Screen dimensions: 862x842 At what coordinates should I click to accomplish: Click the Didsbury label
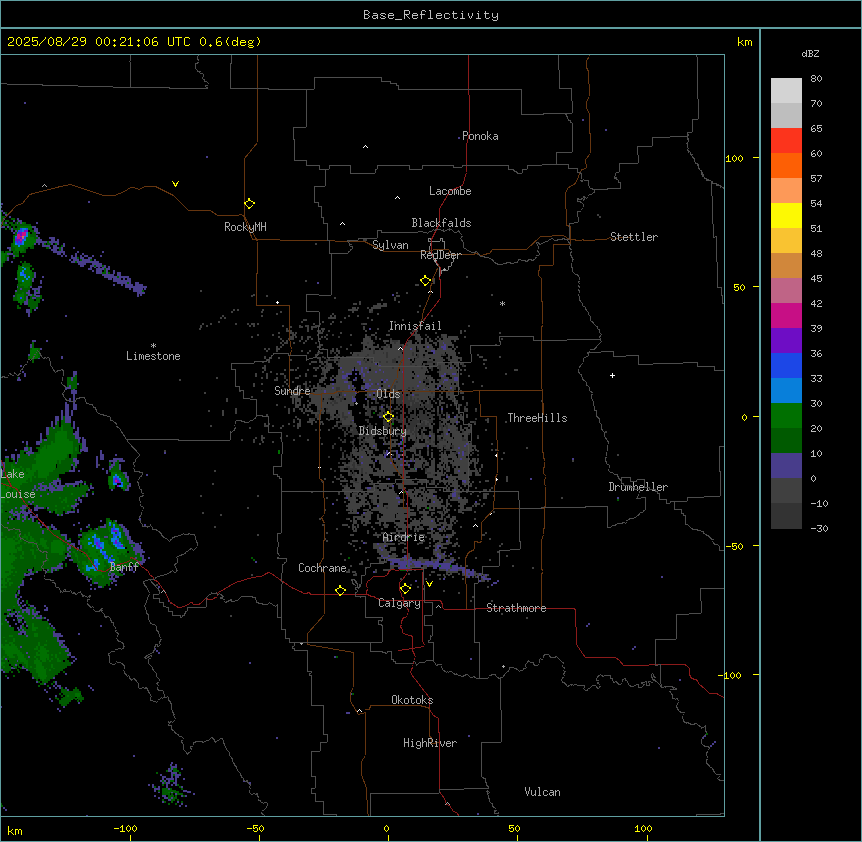[x=383, y=431]
